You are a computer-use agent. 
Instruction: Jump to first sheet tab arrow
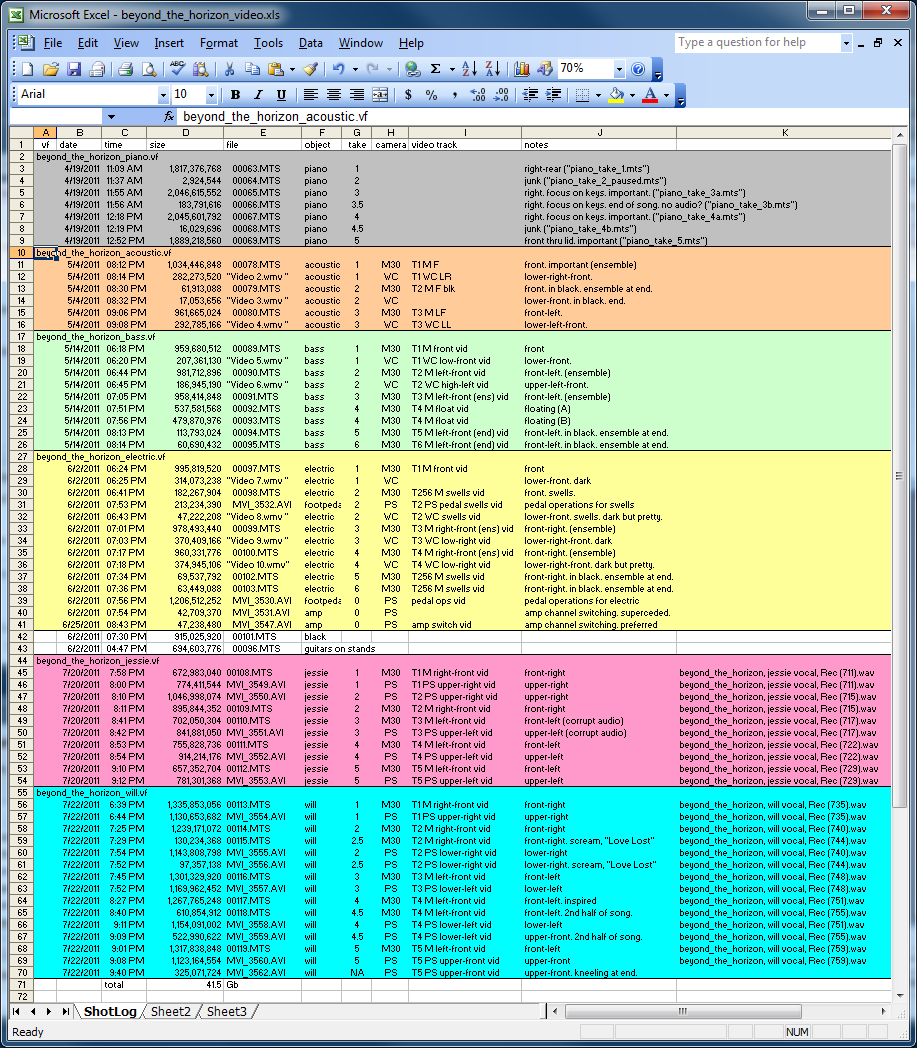(x=16, y=1011)
